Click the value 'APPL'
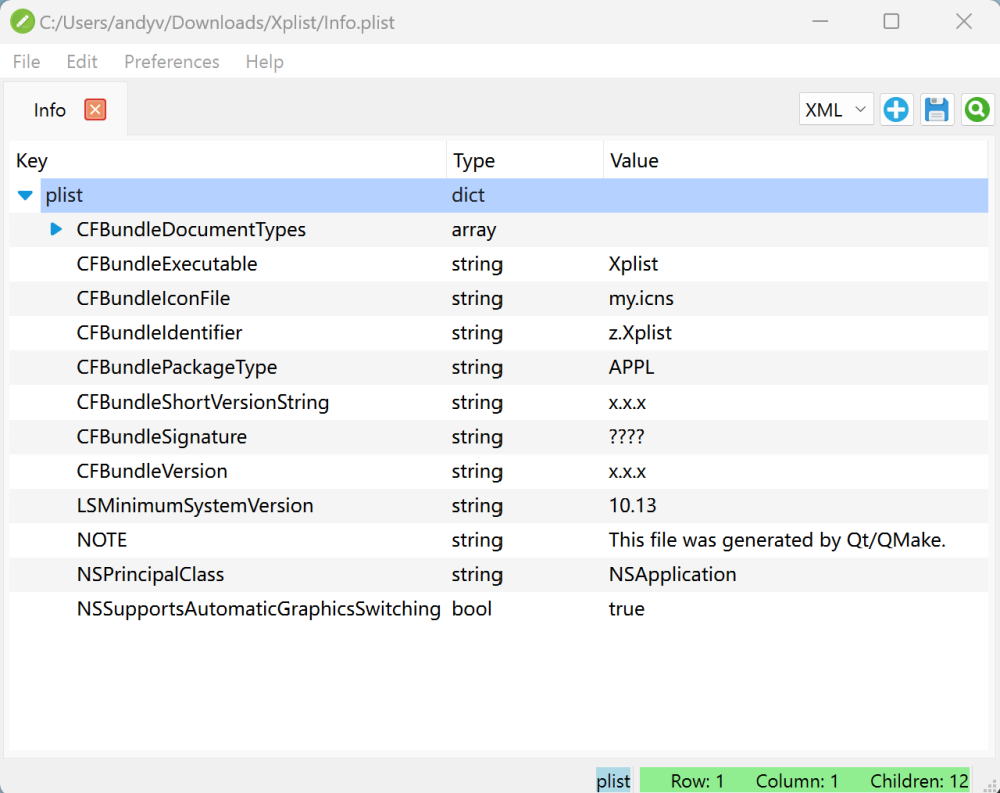Viewport: 1000px width, 793px height. click(x=631, y=367)
